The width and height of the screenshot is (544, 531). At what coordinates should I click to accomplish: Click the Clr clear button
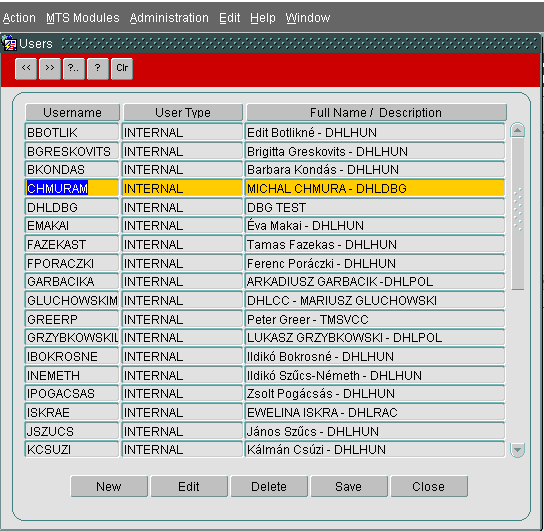tap(122, 68)
